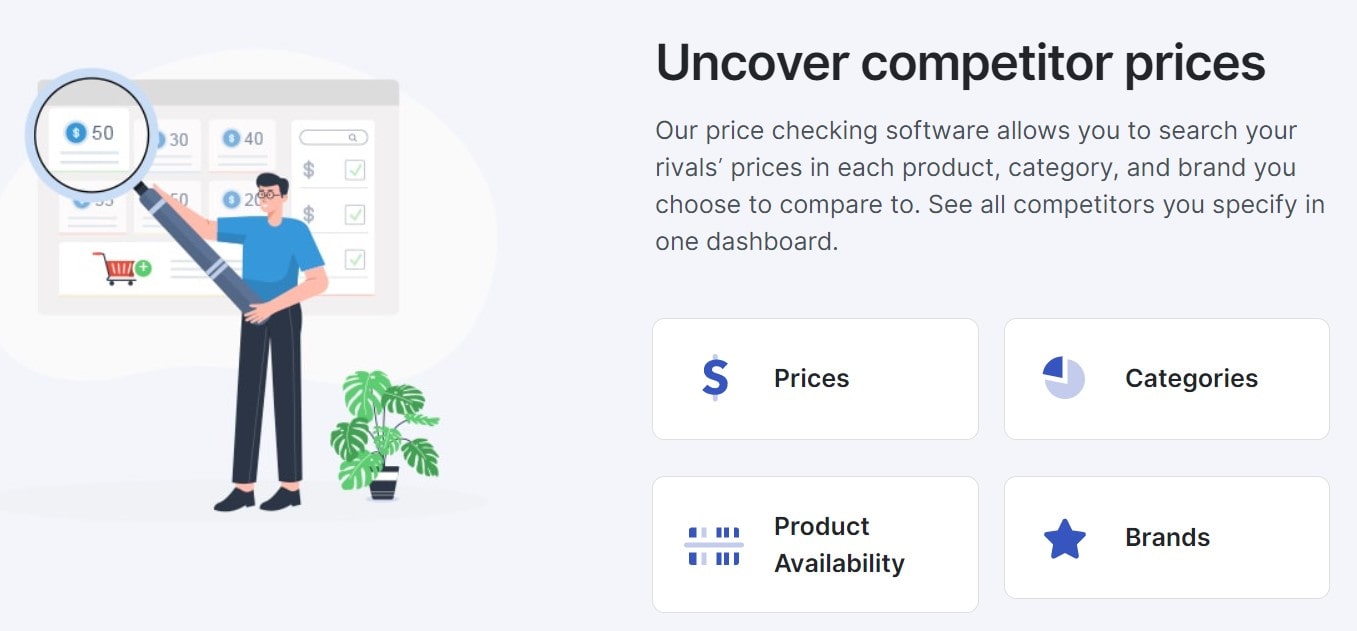1357x631 pixels.
Task: Expand the Prices card
Action: (x=814, y=378)
